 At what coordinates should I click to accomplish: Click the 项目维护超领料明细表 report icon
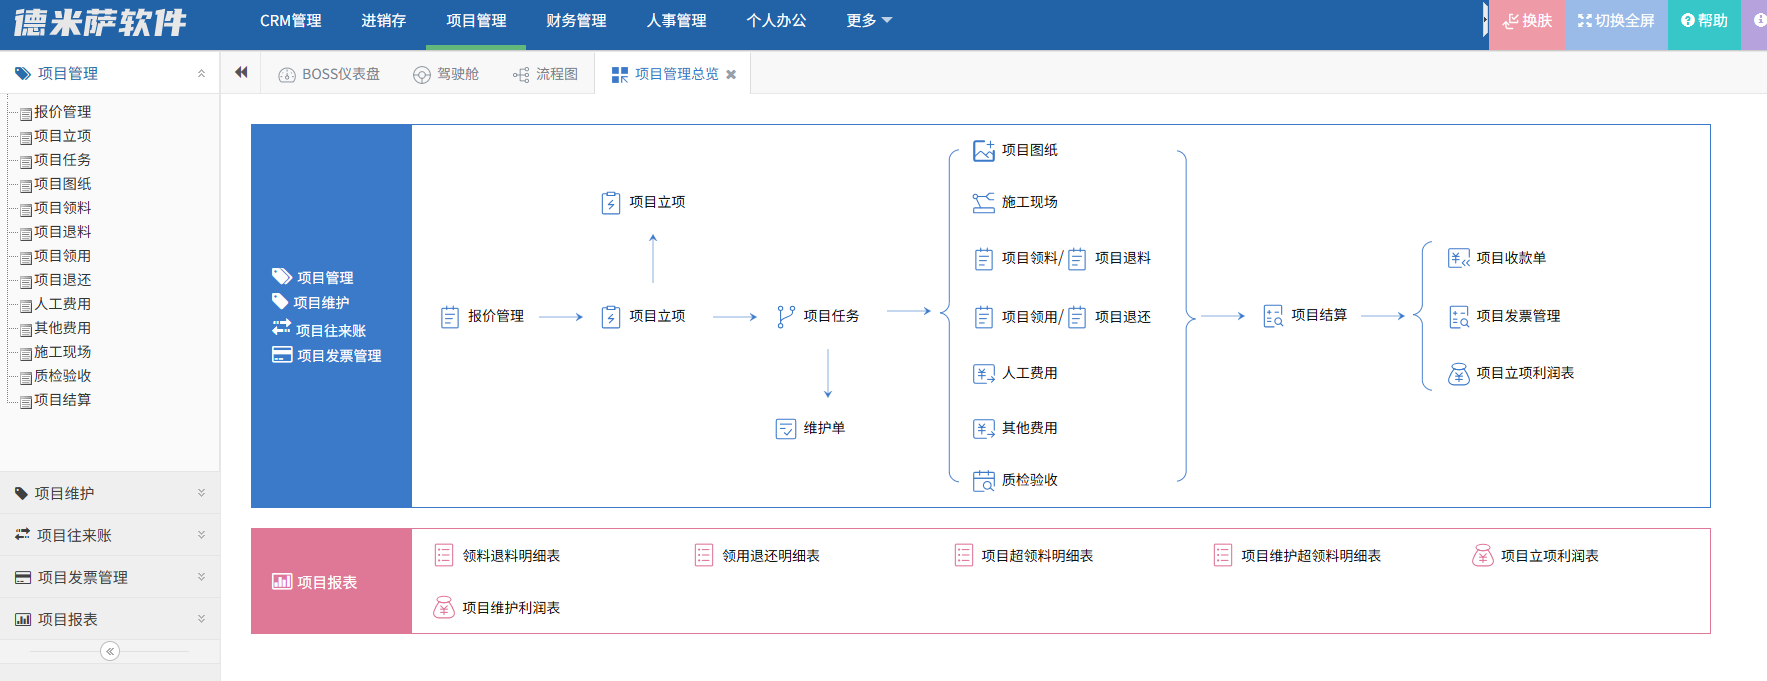click(x=1223, y=555)
